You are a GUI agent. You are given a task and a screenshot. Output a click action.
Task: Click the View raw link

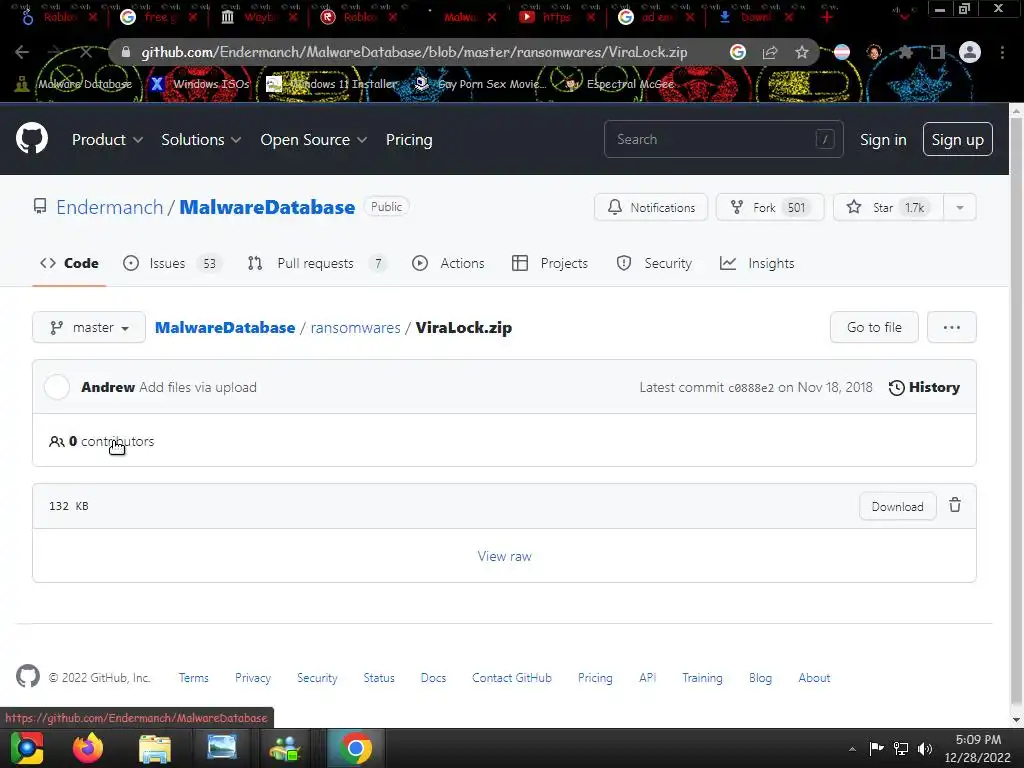tap(504, 556)
